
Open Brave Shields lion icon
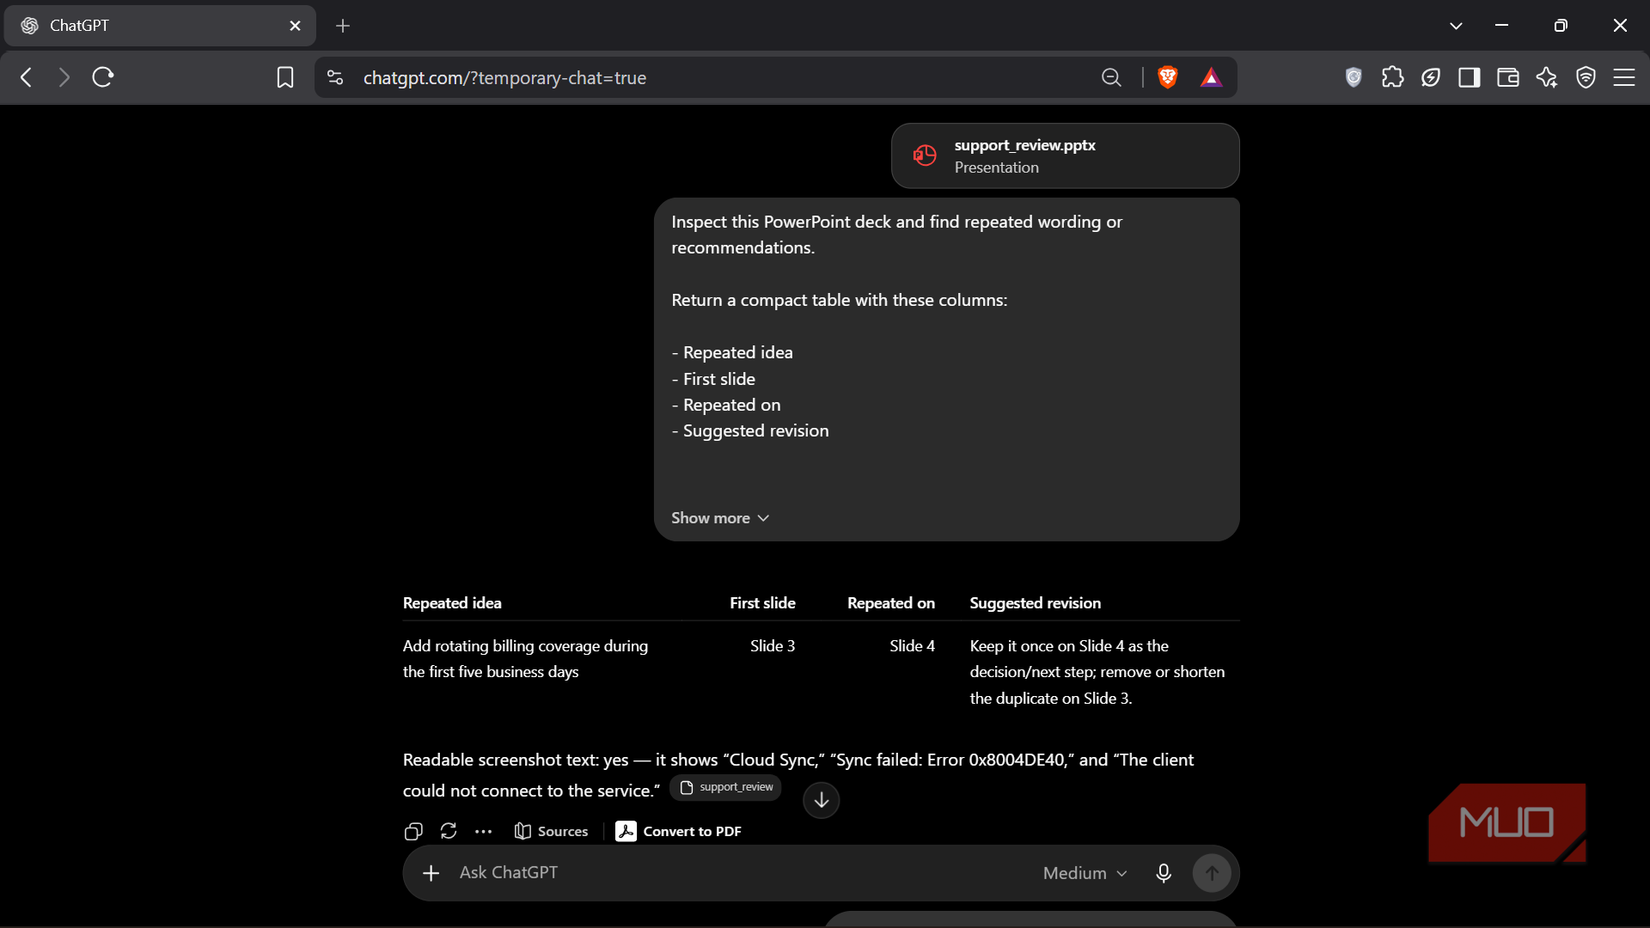coord(1167,77)
